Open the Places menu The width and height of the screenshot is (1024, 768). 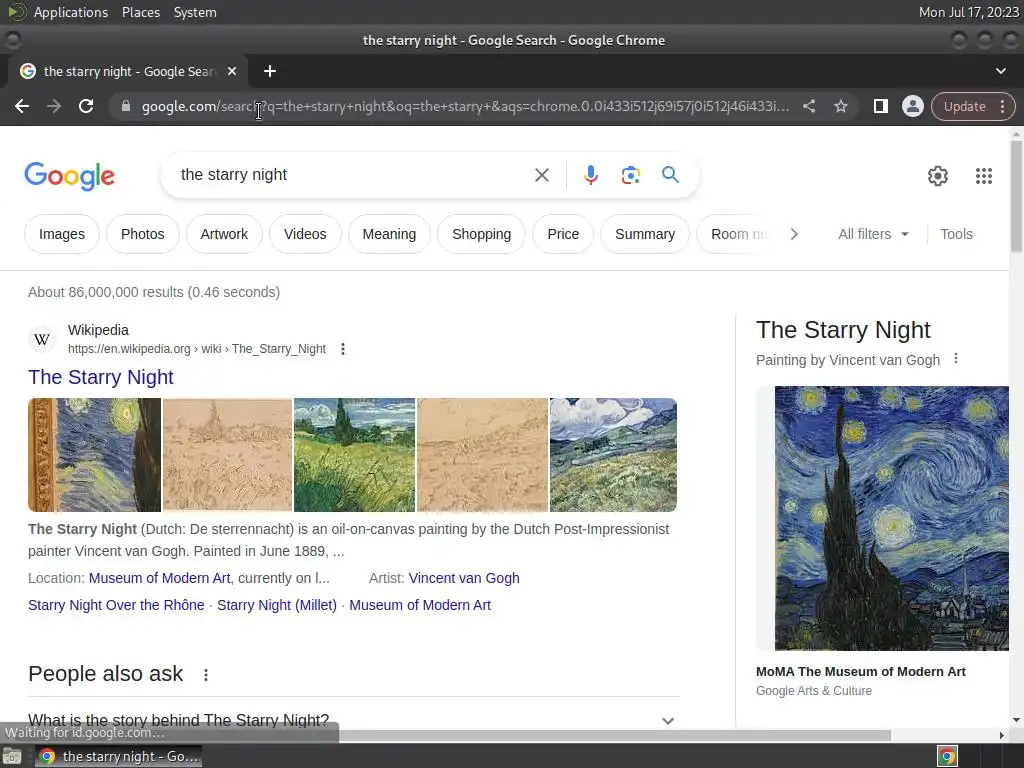[x=140, y=12]
